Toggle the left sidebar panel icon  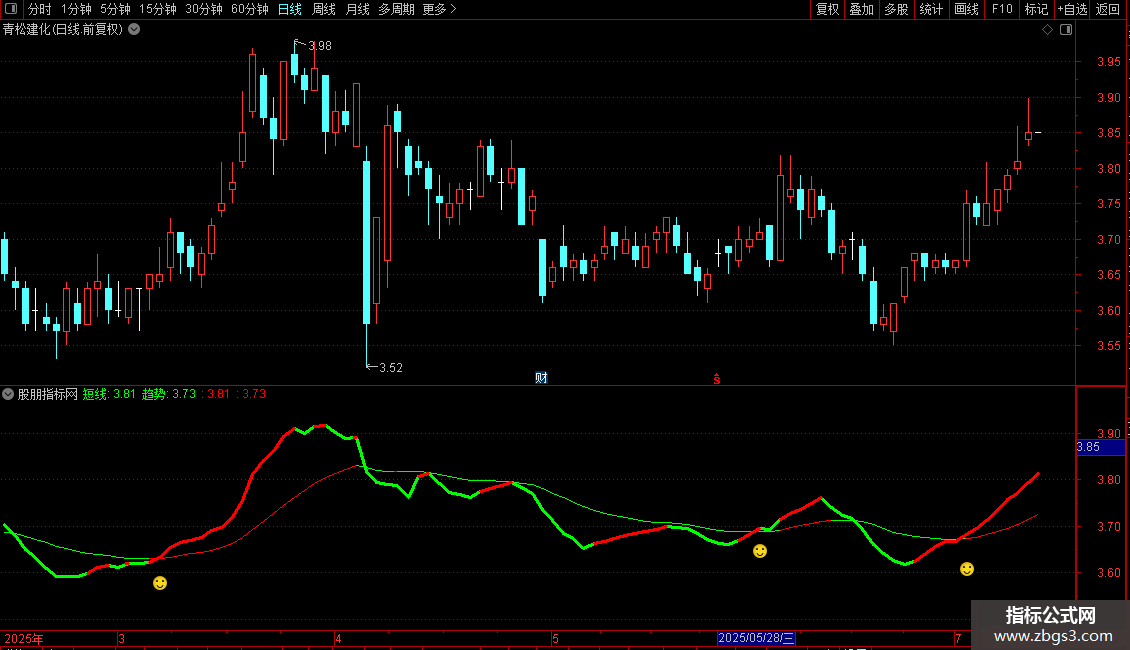pyautogui.click(x=11, y=9)
